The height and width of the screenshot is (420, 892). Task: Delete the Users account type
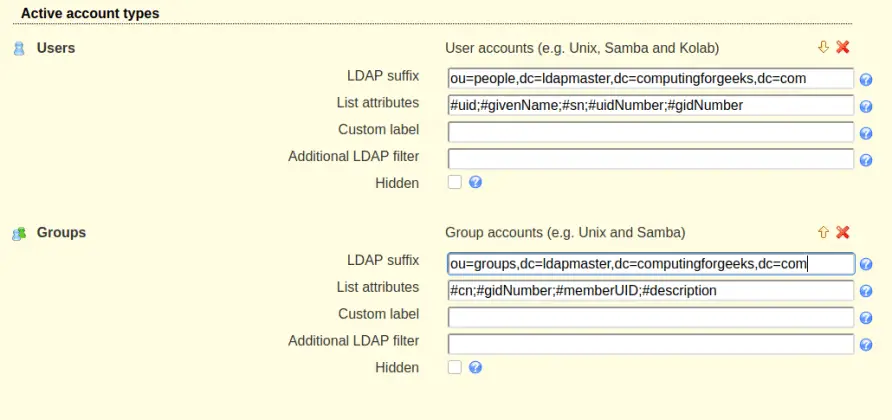843,47
